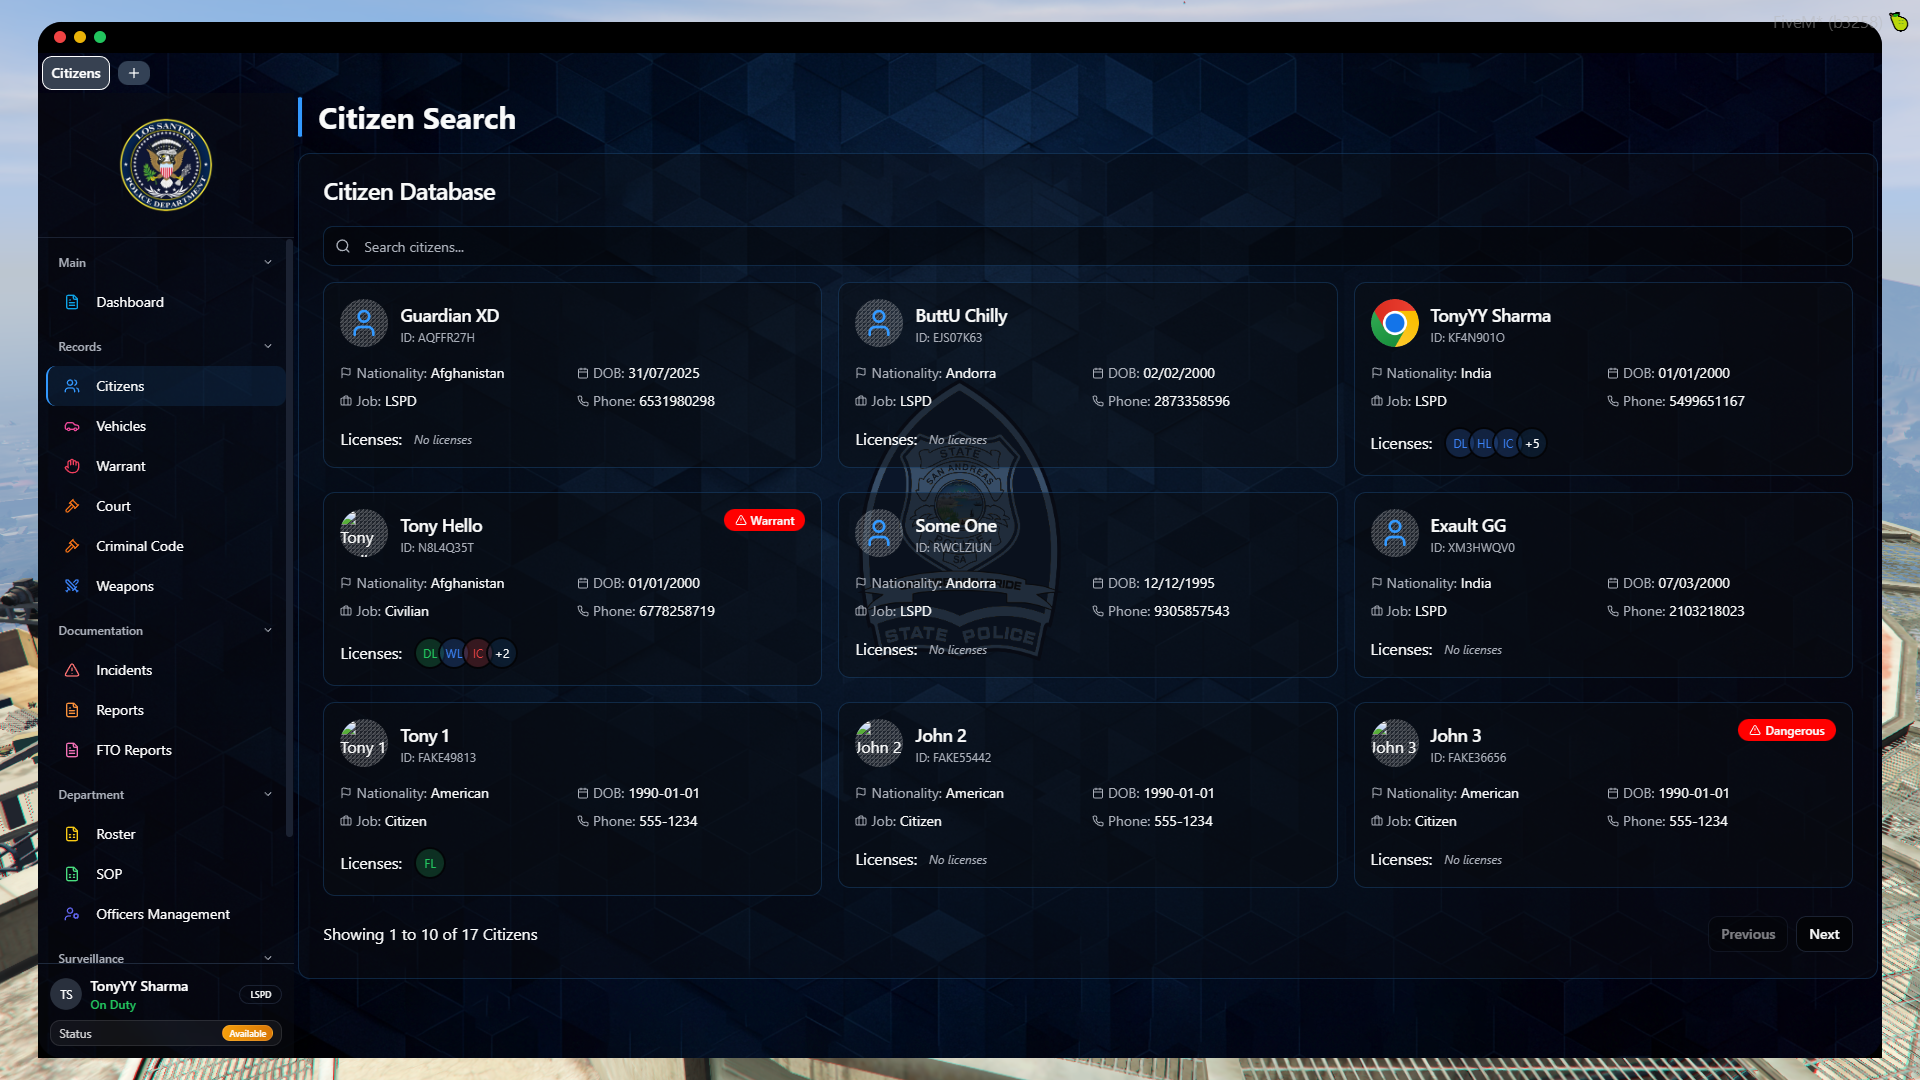Open the Incidents warning icon

[x=73, y=670]
